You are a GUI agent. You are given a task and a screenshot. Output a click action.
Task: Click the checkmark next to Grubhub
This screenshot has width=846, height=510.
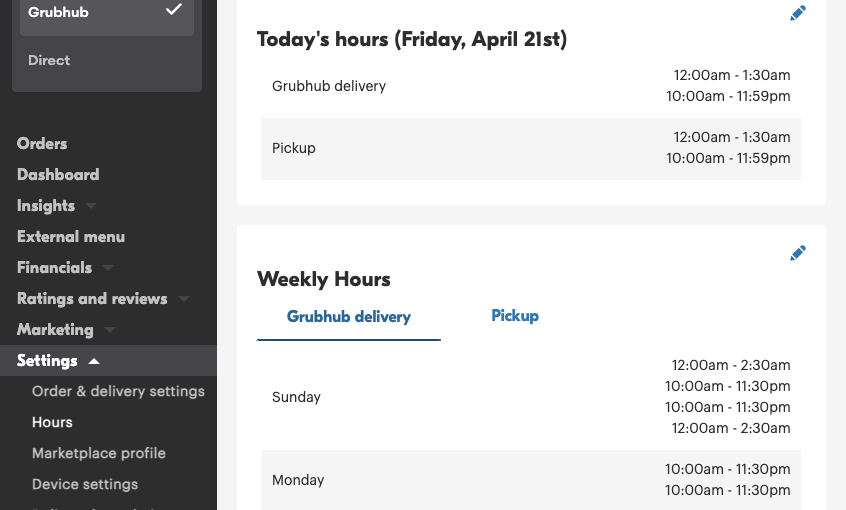click(x=174, y=9)
